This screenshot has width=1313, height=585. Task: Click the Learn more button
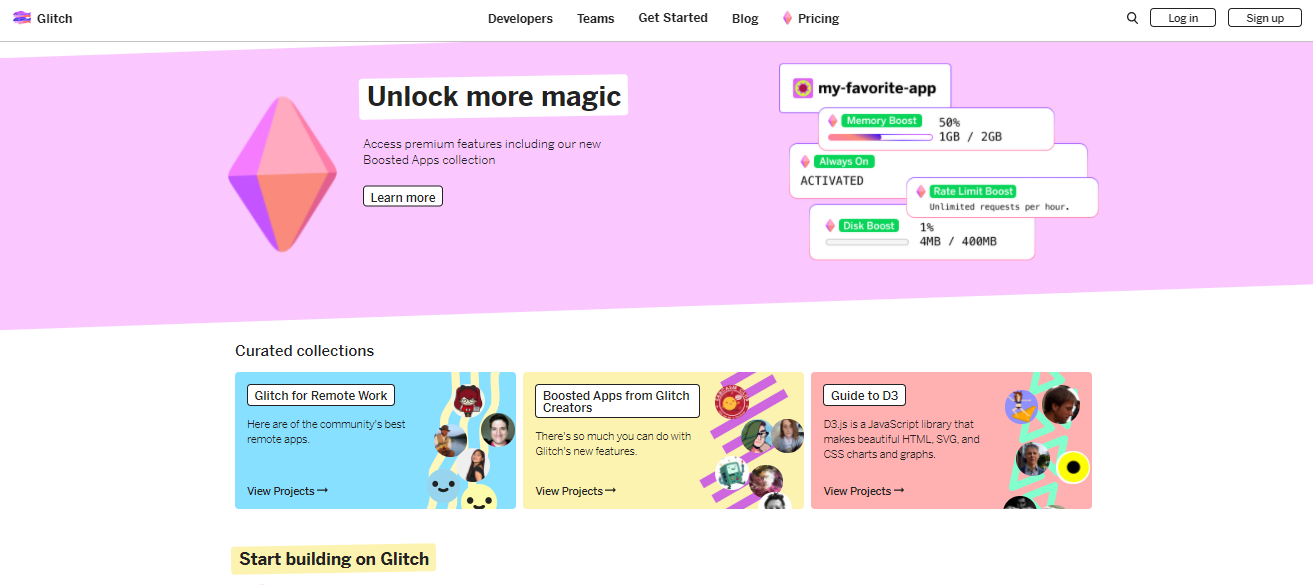coord(403,197)
